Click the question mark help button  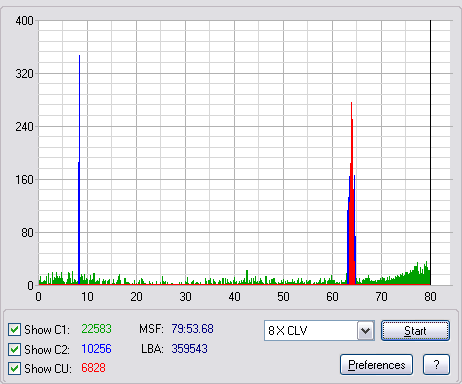[x=436, y=365]
